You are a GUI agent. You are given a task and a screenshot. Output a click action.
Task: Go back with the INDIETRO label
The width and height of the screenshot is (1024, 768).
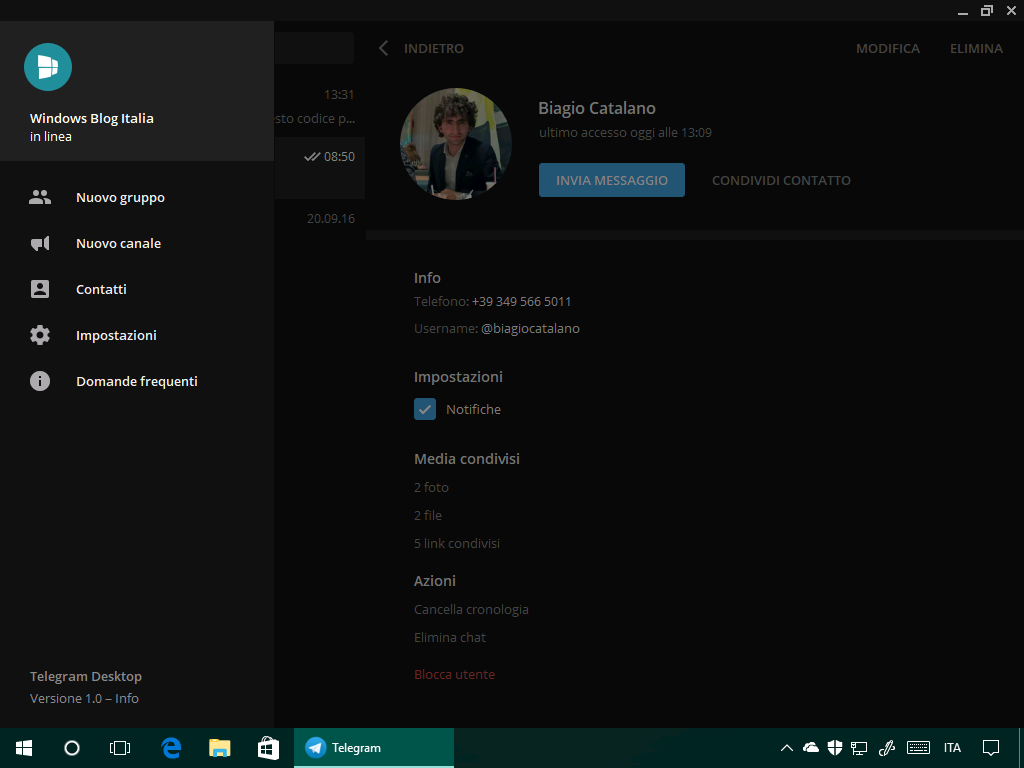click(x=434, y=48)
